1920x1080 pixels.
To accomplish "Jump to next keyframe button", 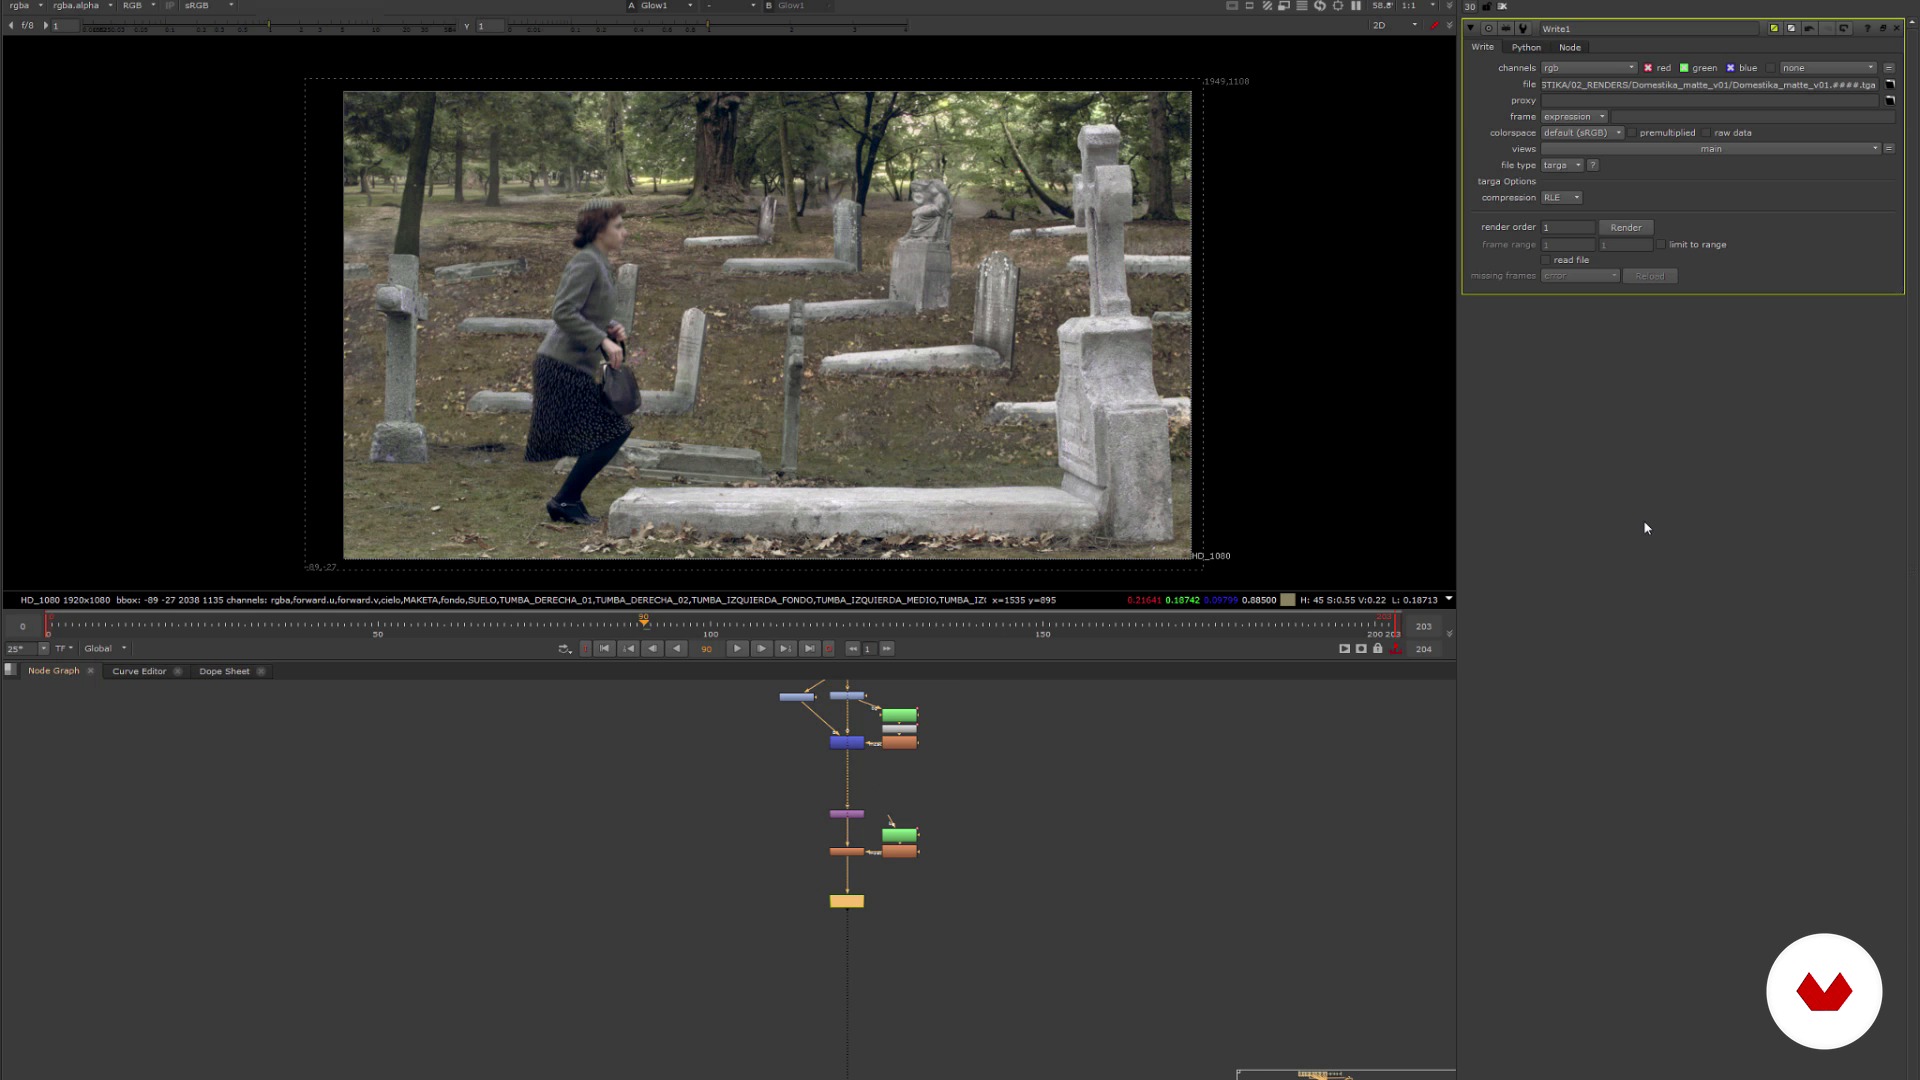I will [785, 649].
